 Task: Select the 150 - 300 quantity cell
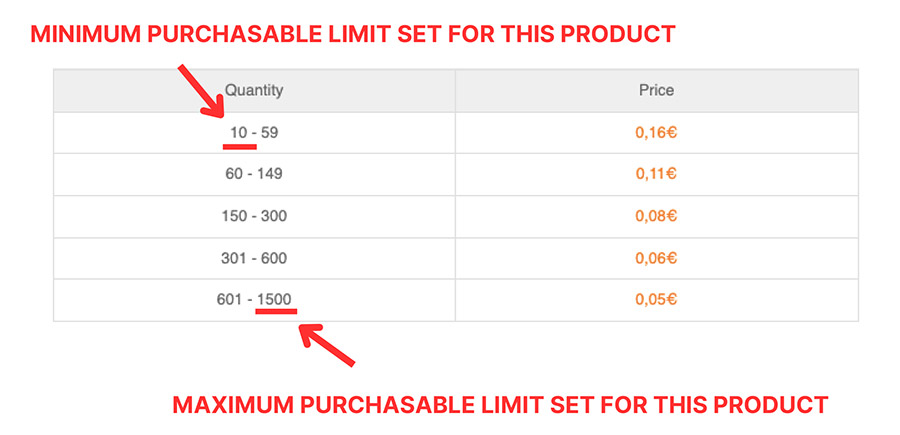[254, 216]
